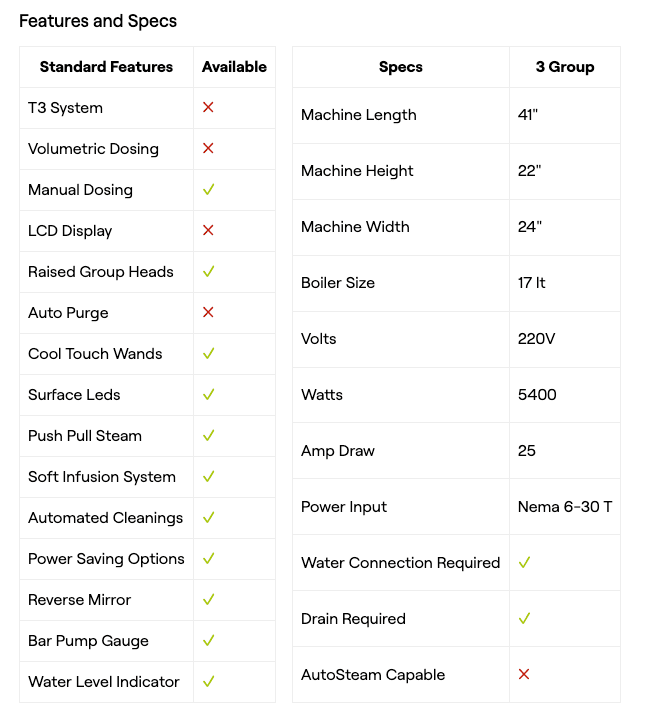Click the Features and Specs heading
Viewport: 651px width, 718px height.
tap(98, 20)
